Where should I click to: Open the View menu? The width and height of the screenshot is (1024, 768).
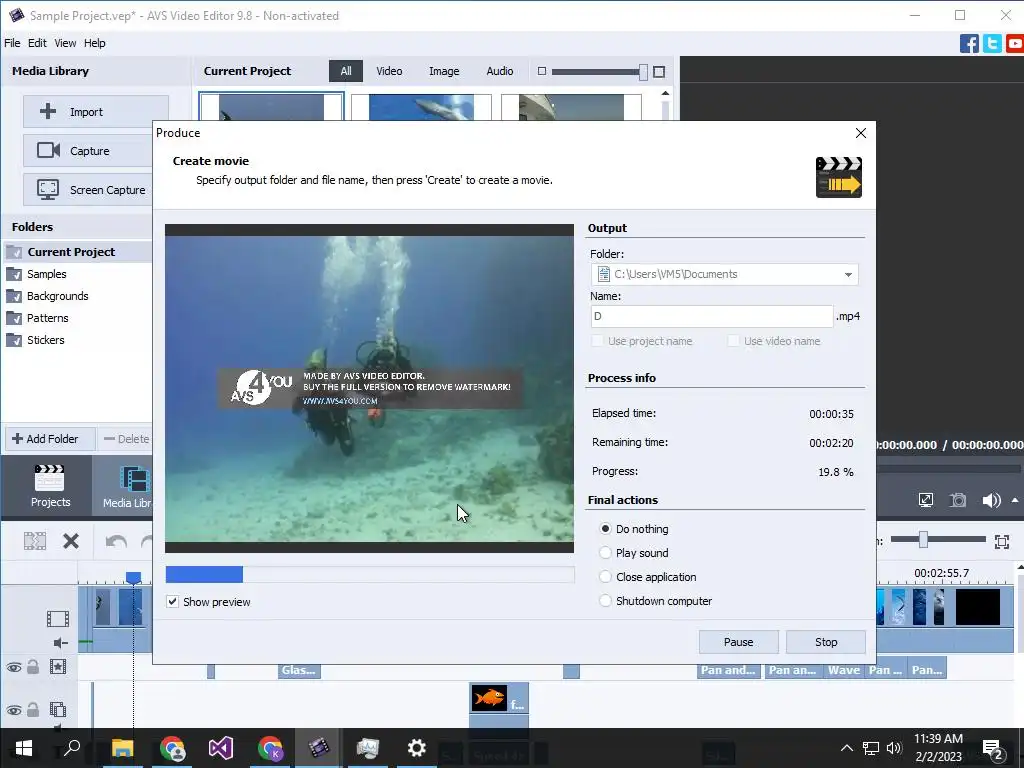tap(65, 43)
